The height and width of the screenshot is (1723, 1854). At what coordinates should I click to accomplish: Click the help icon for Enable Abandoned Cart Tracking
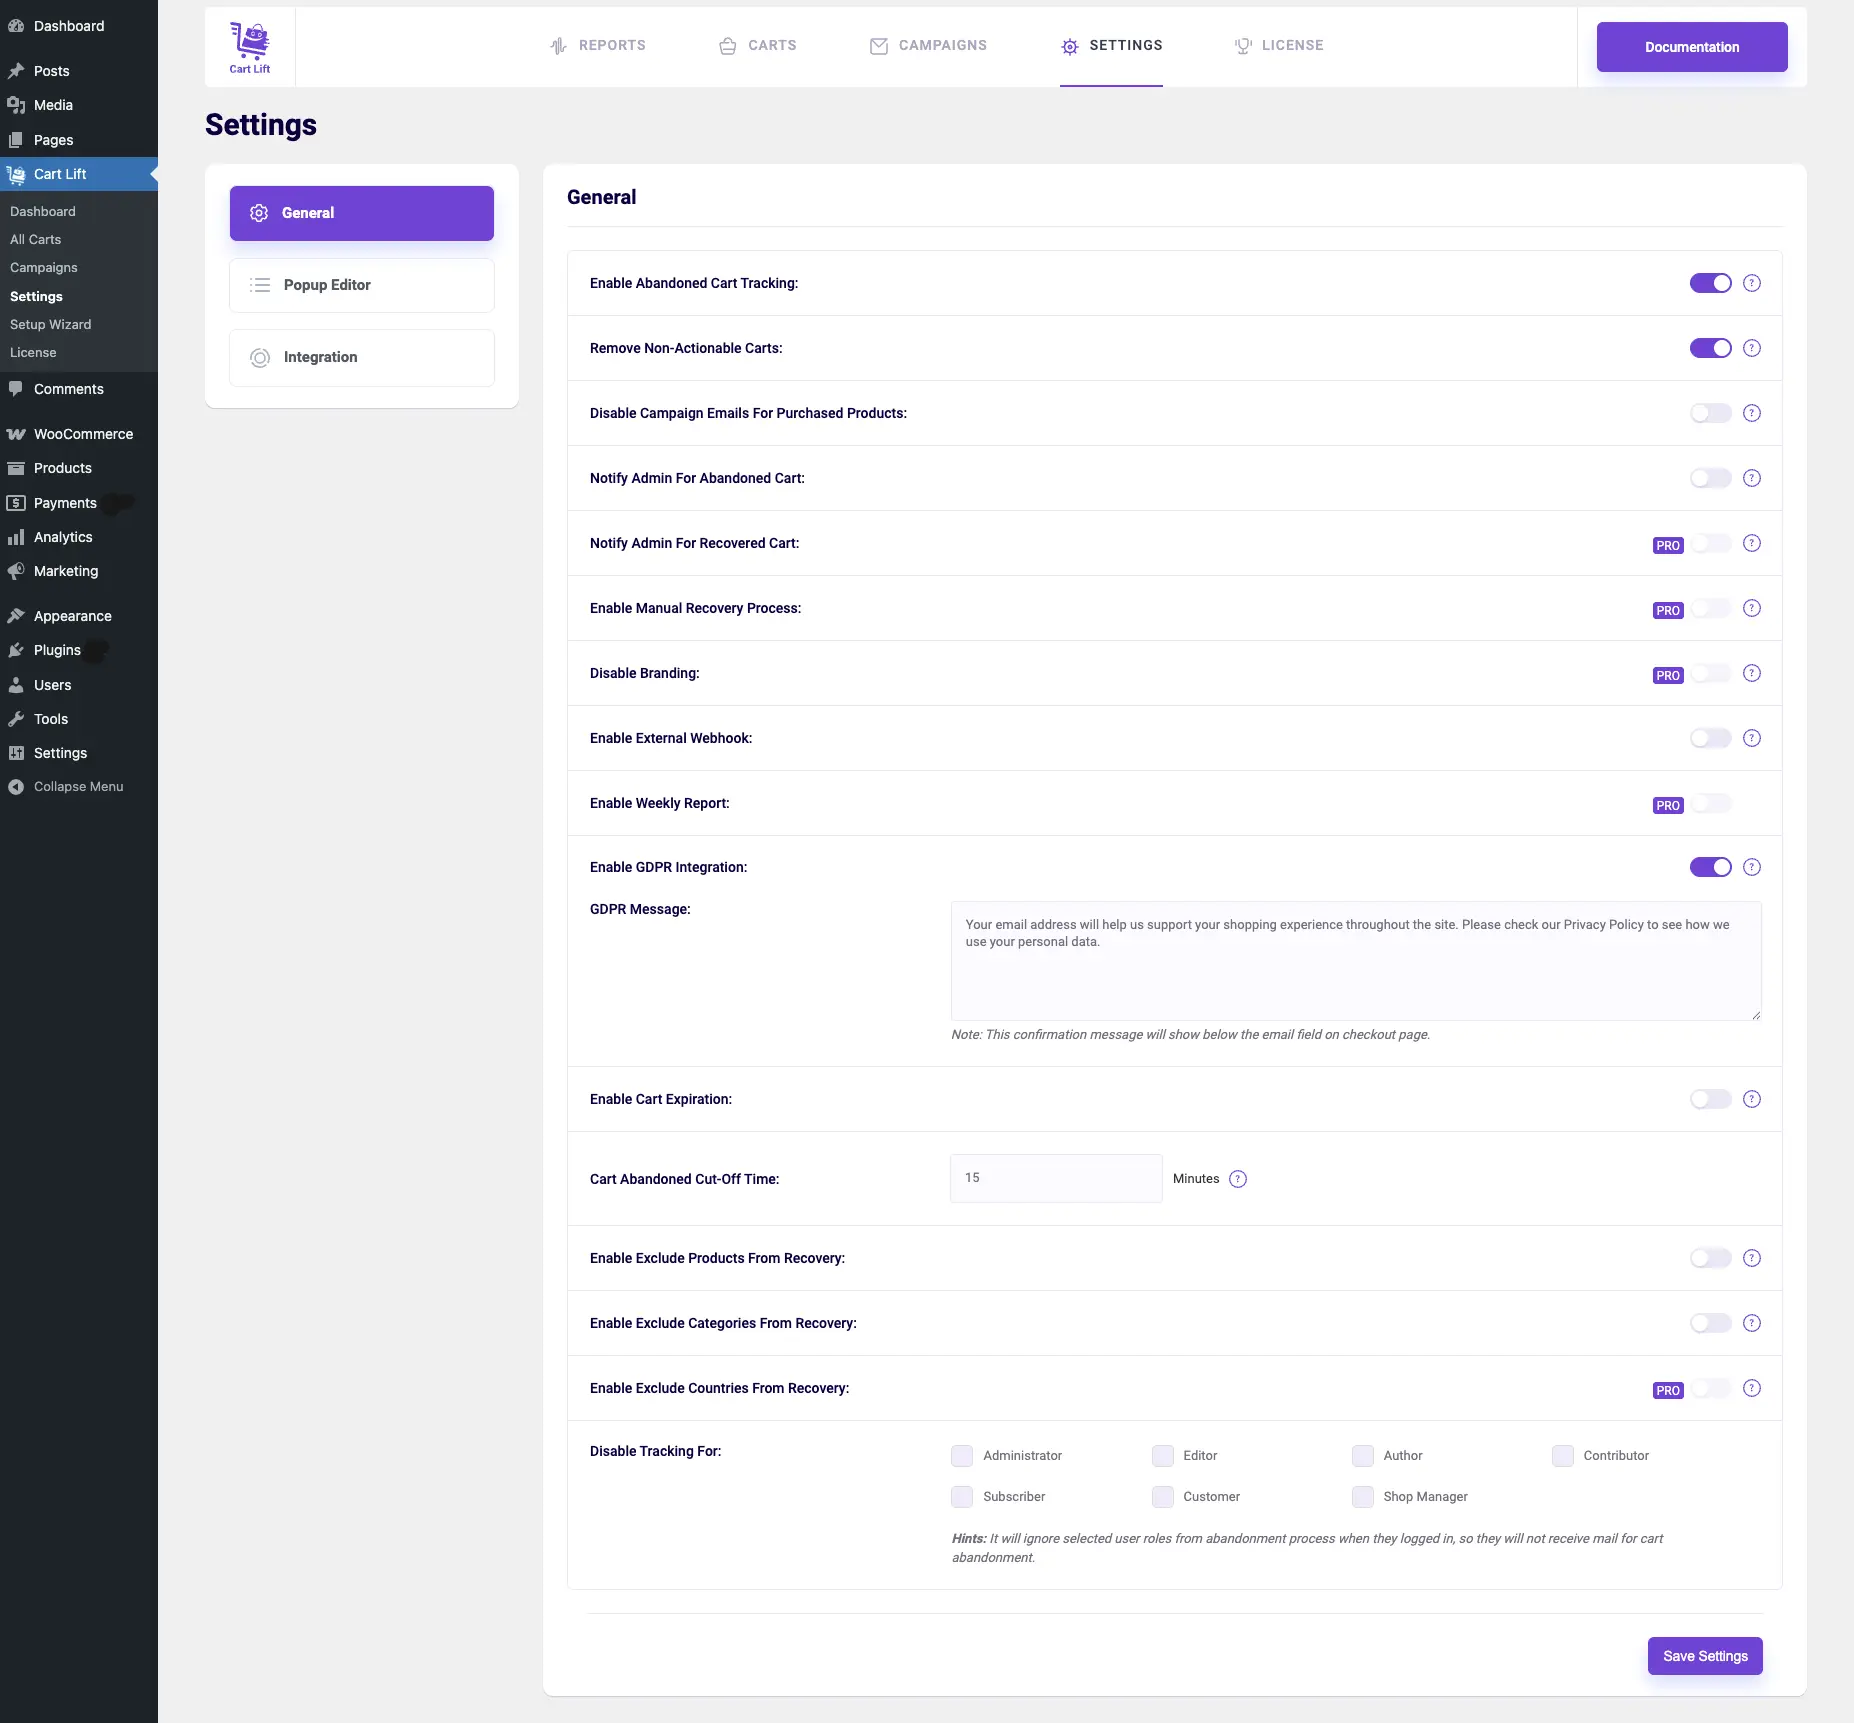tap(1752, 283)
